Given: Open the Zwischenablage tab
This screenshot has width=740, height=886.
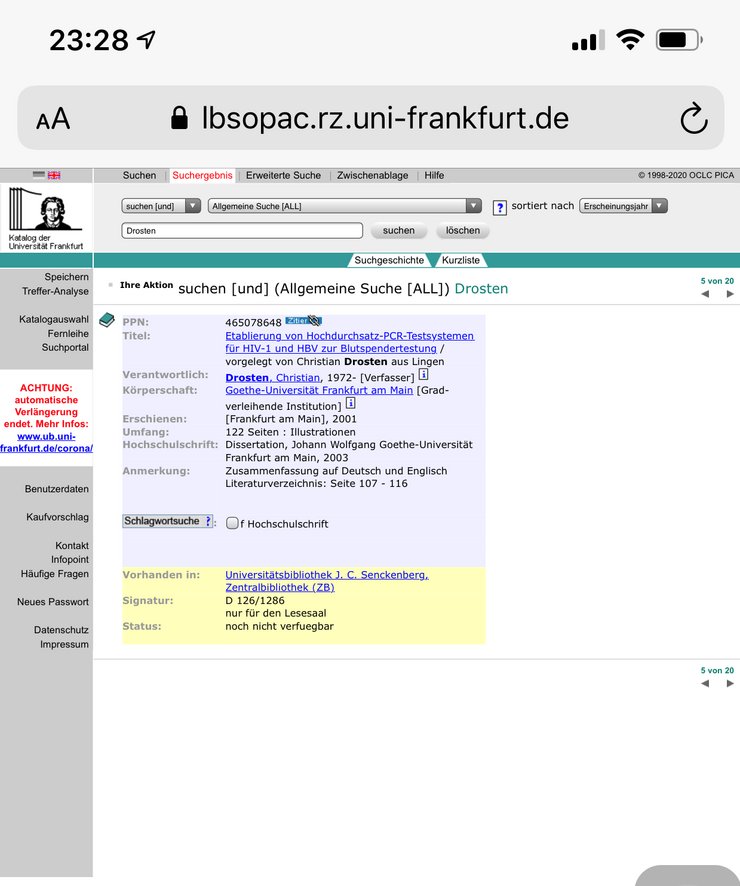Looking at the screenshot, I should [x=372, y=175].
